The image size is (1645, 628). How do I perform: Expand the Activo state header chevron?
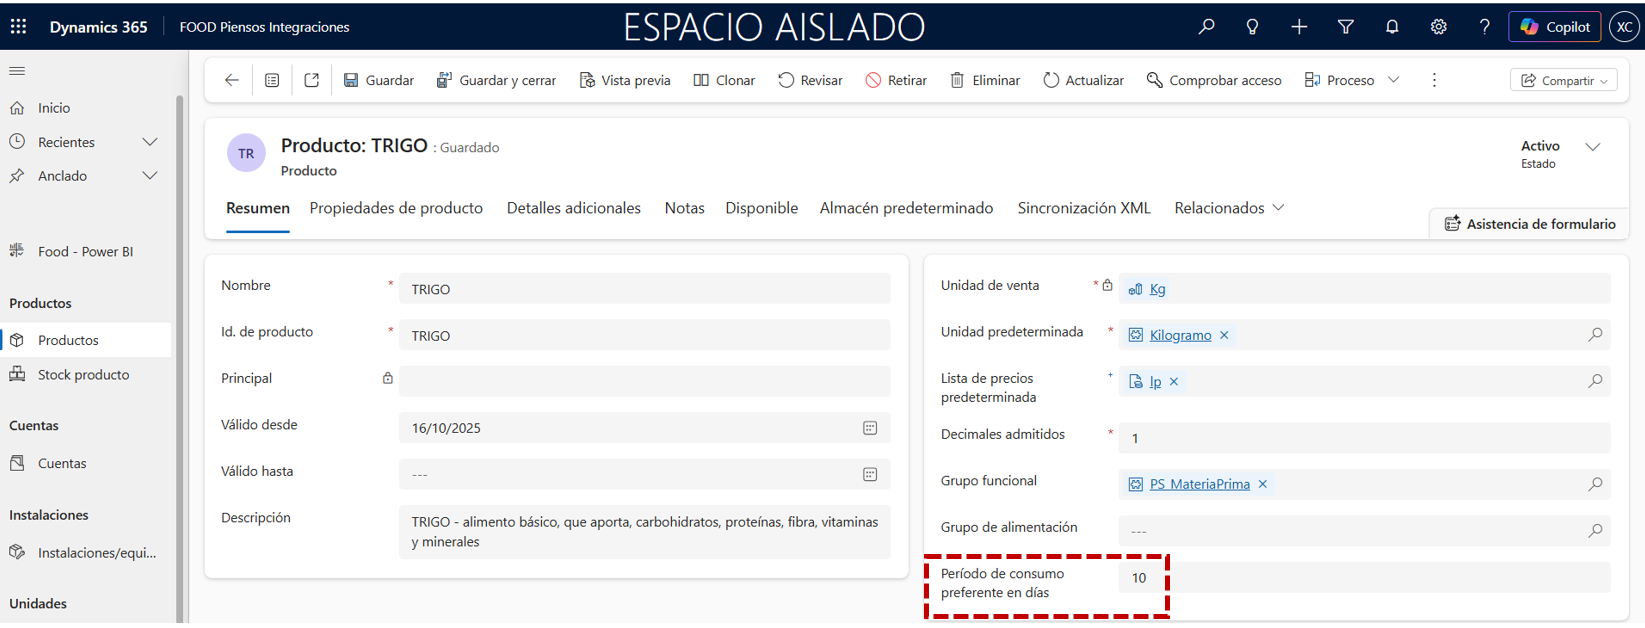[x=1593, y=147]
